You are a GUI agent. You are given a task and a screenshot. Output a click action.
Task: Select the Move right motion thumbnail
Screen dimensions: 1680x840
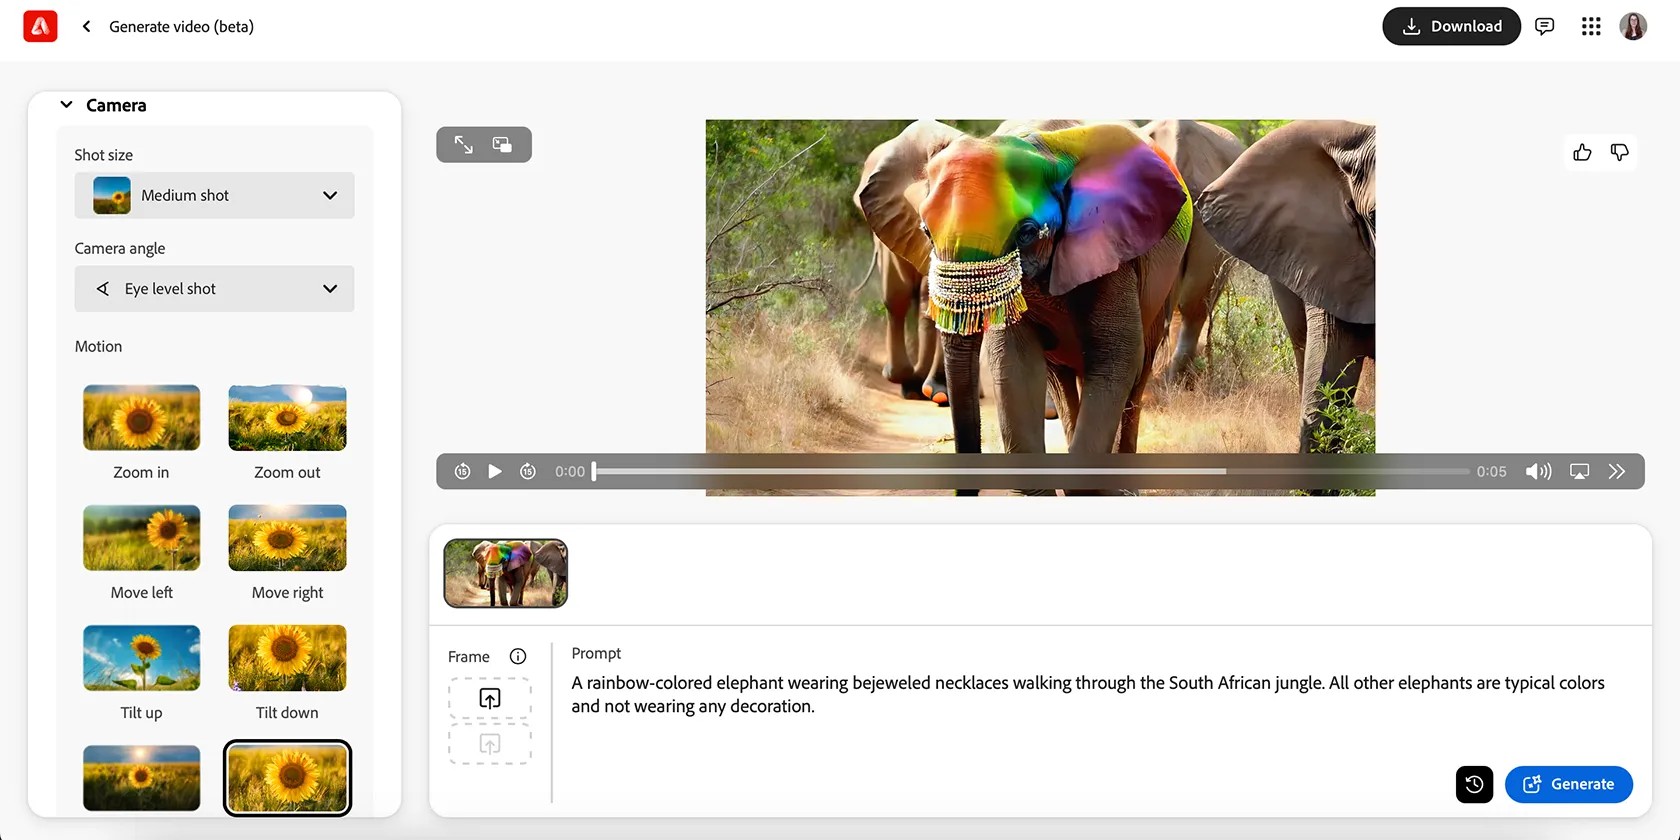tap(287, 538)
